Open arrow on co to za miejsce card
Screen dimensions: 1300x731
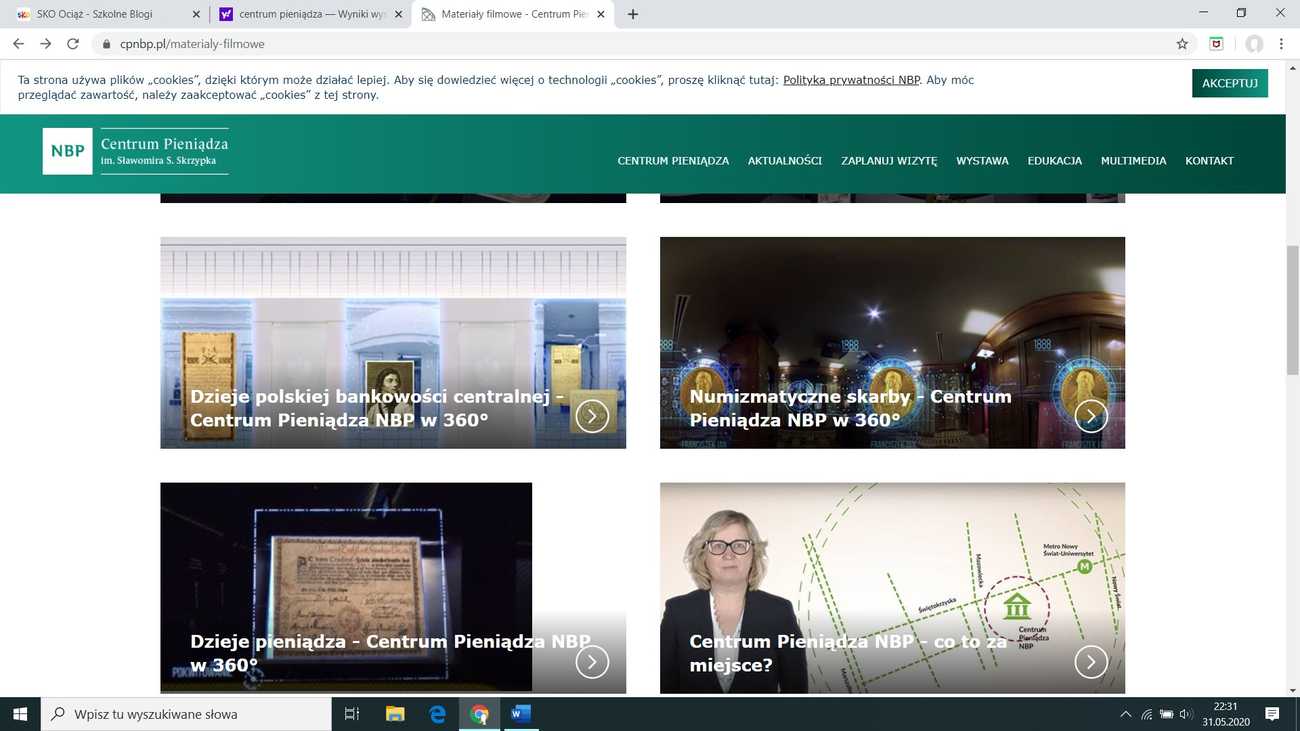click(x=1091, y=661)
